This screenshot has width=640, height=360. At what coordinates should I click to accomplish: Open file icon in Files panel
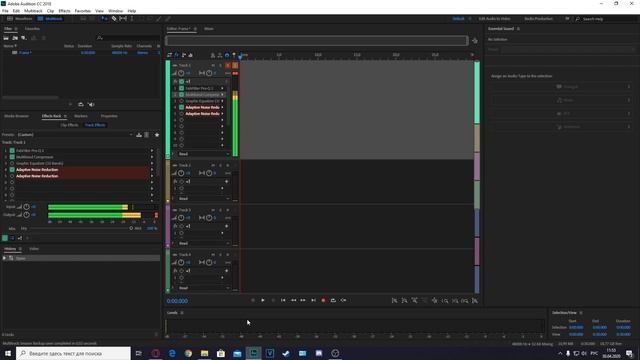[x=6, y=38]
